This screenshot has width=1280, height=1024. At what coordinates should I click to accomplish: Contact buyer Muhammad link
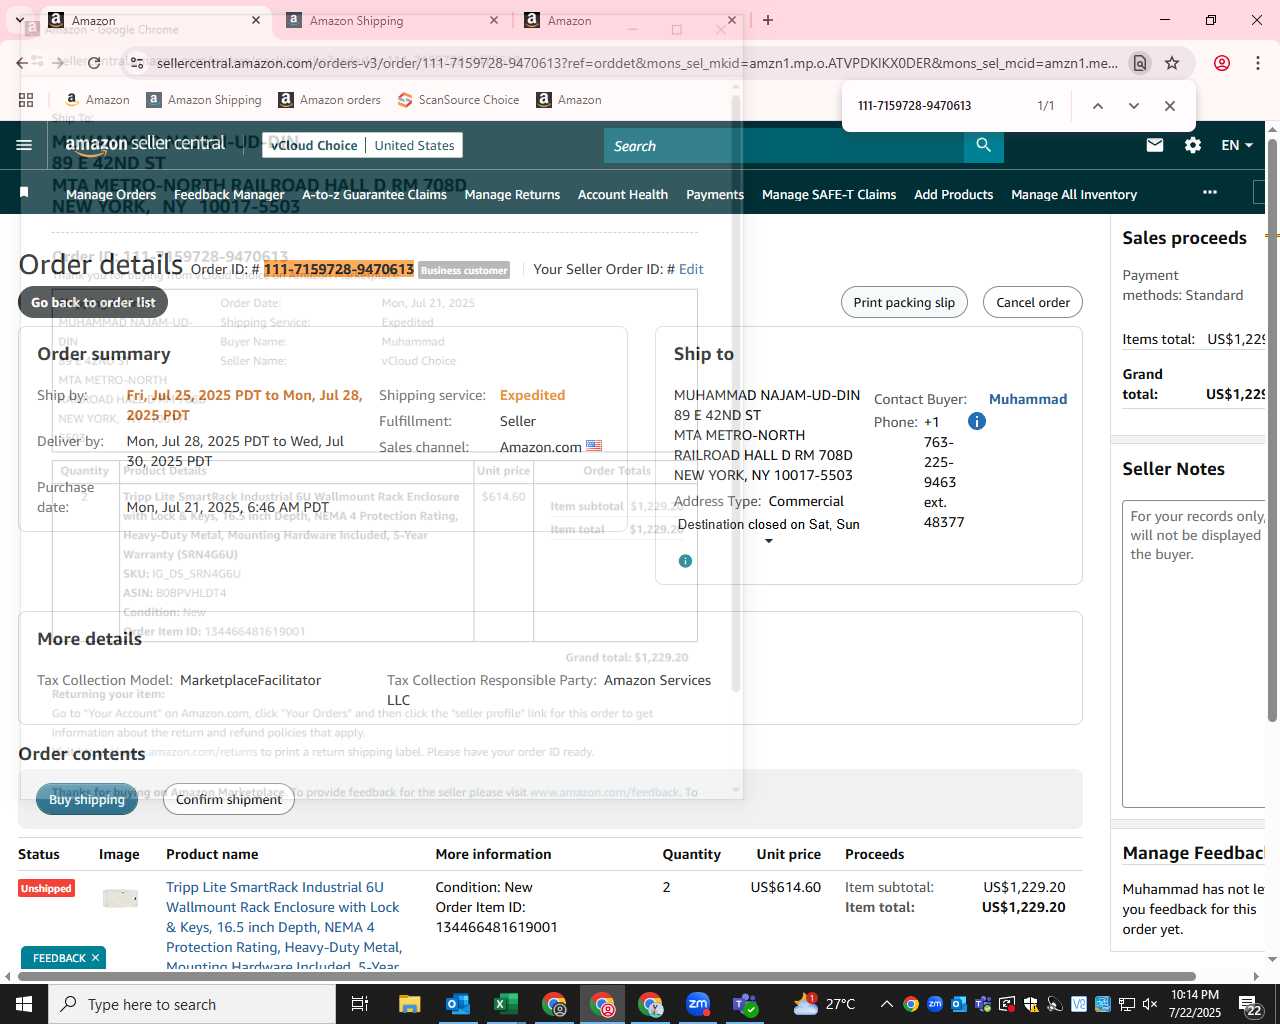click(x=1028, y=399)
